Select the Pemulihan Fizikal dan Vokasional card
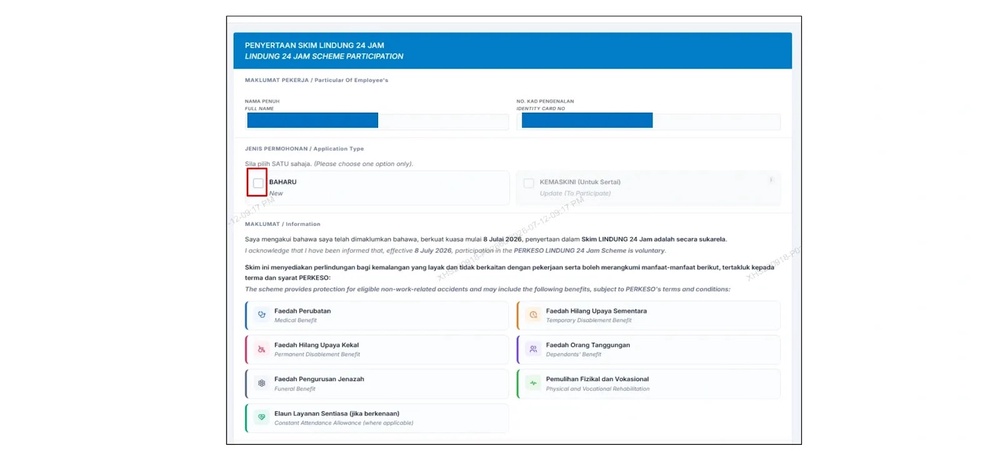The width and height of the screenshot is (1000, 453). tap(649, 383)
